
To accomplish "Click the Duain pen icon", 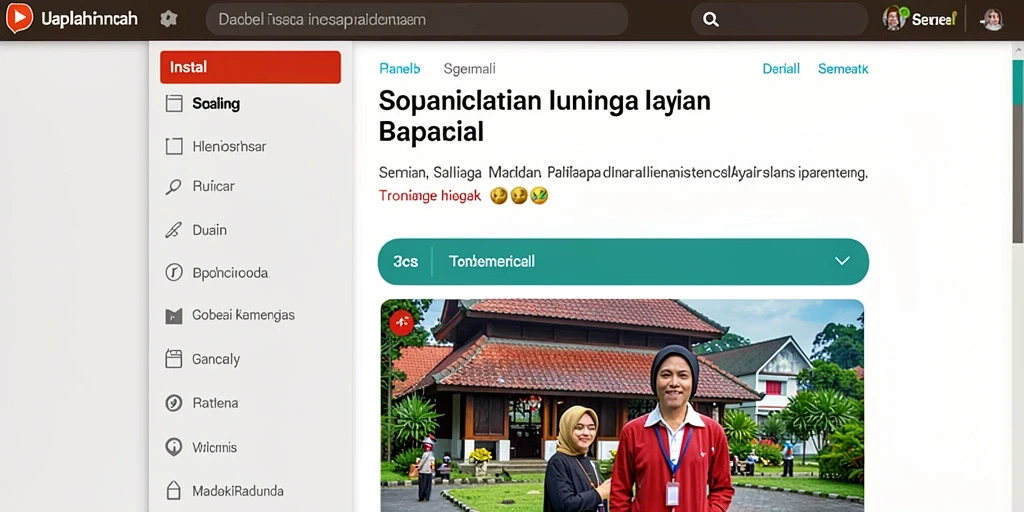I will 173,230.
